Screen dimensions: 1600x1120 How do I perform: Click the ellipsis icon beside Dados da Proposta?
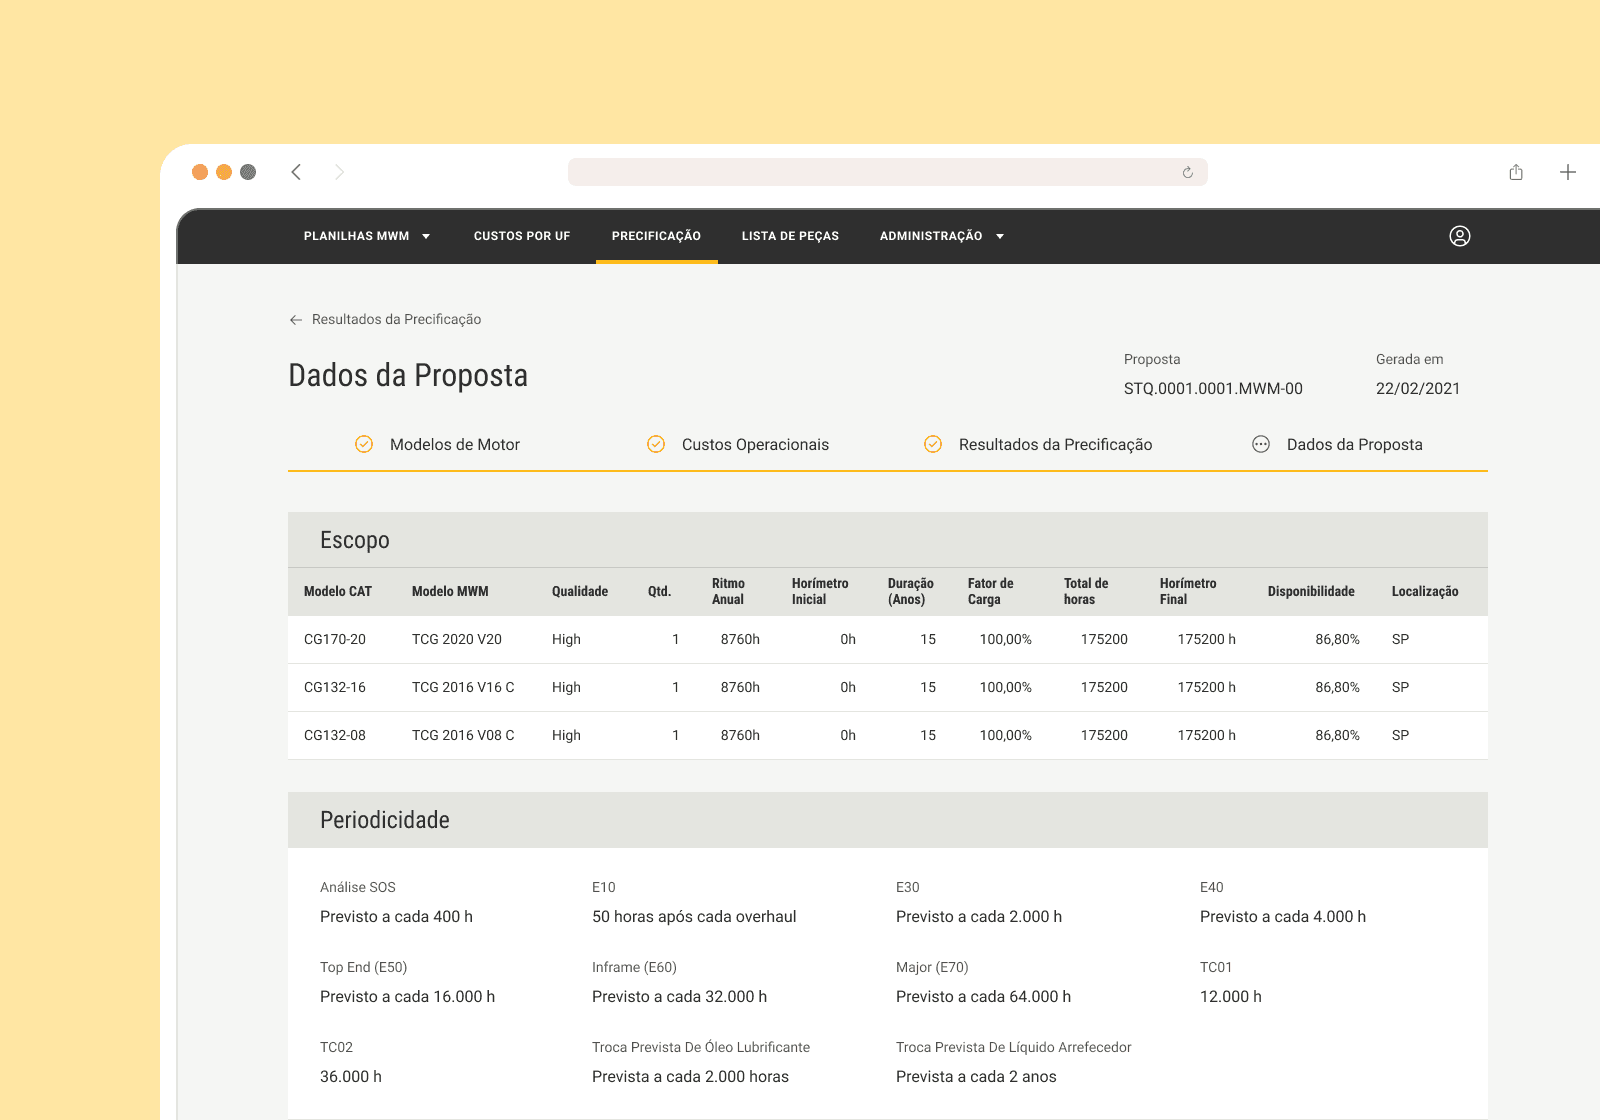1261,444
